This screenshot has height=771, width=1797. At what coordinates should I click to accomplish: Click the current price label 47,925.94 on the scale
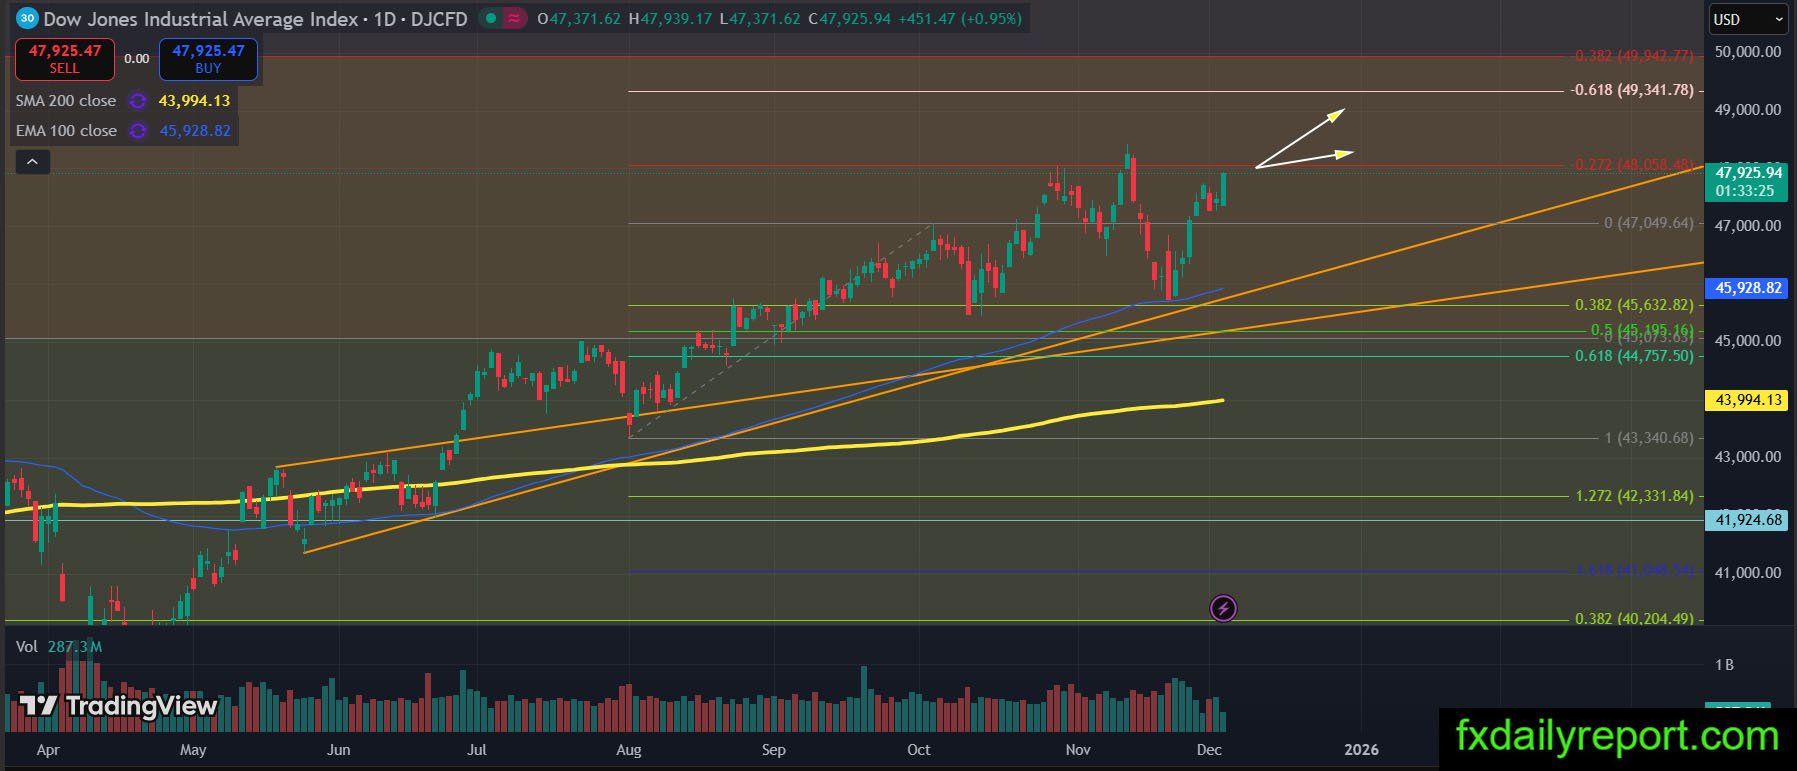click(x=1748, y=173)
